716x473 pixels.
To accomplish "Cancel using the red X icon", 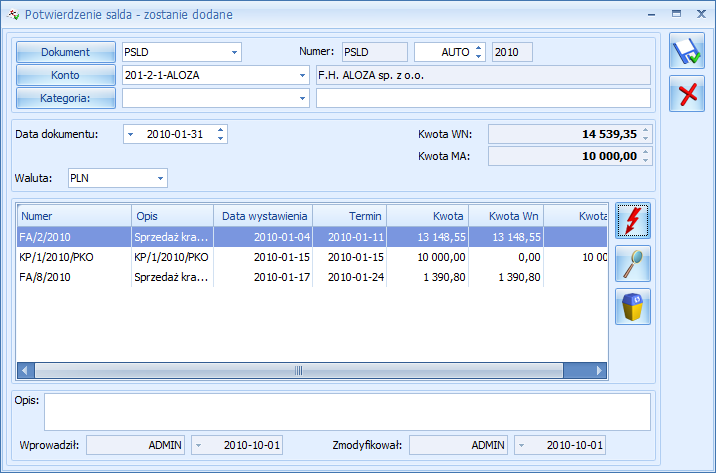I will (687, 94).
